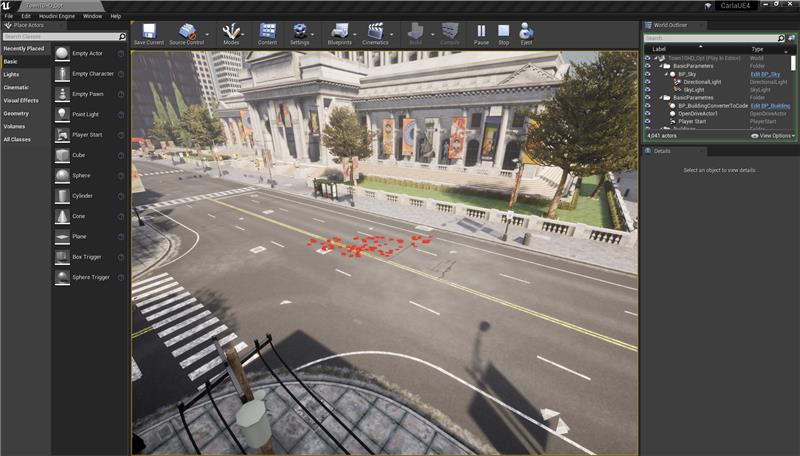
Task: Open the Houdini Engine menu
Action: point(58,16)
